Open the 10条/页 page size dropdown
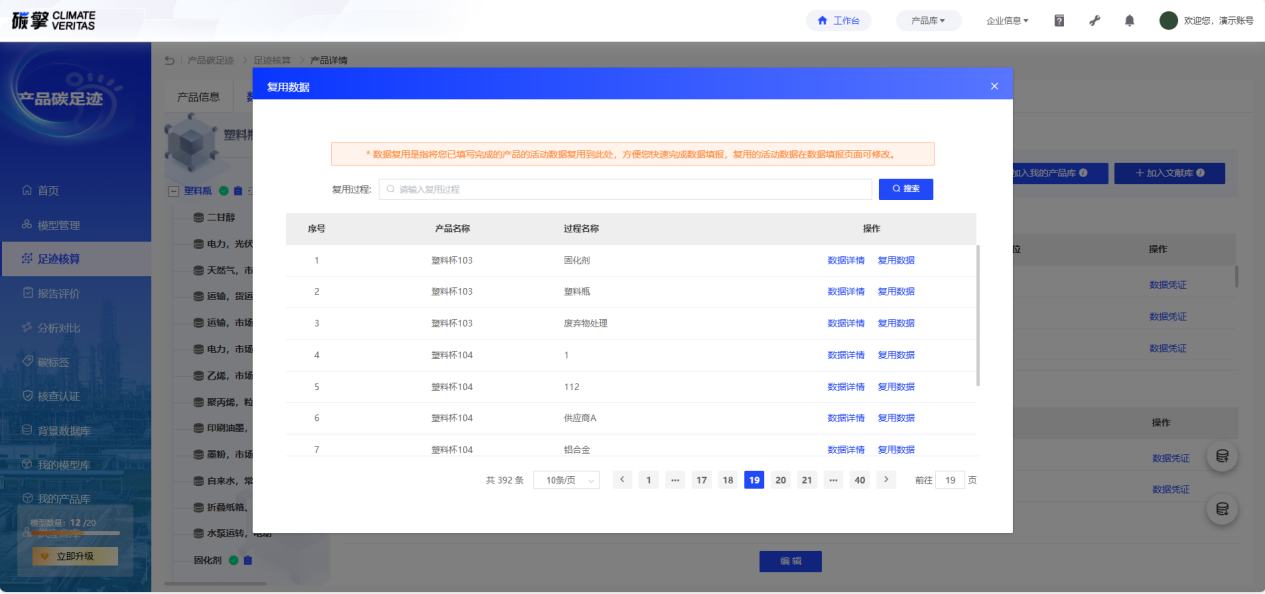 pyautogui.click(x=566, y=480)
